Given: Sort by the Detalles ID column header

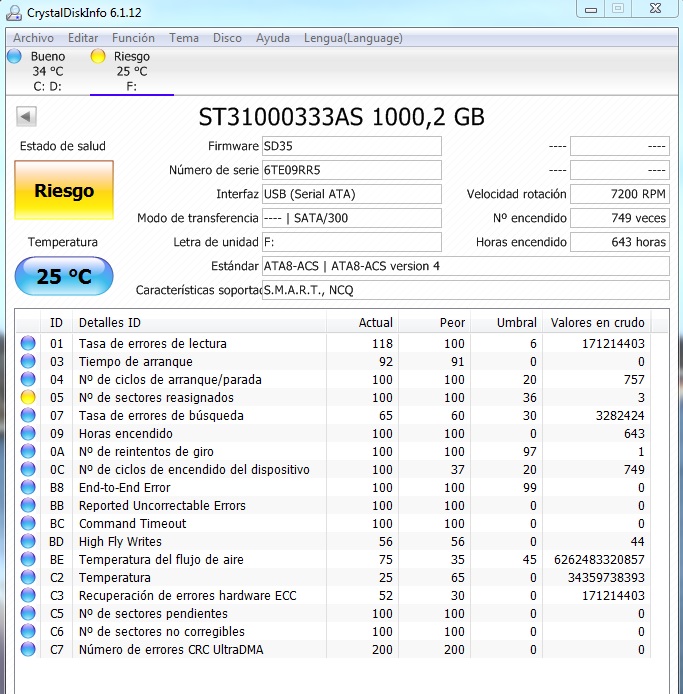Looking at the screenshot, I should pyautogui.click(x=199, y=323).
